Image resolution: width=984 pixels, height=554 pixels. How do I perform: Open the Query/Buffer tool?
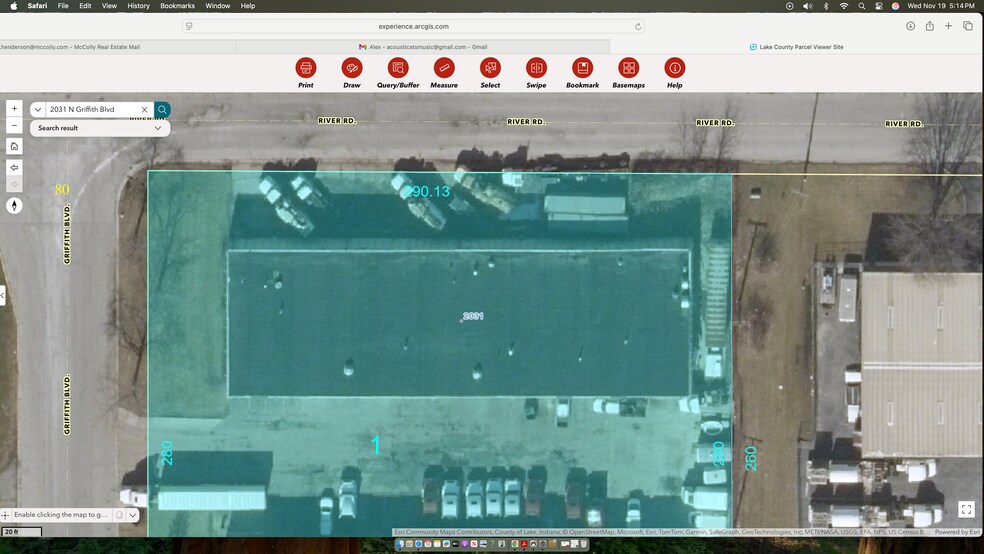coord(398,68)
